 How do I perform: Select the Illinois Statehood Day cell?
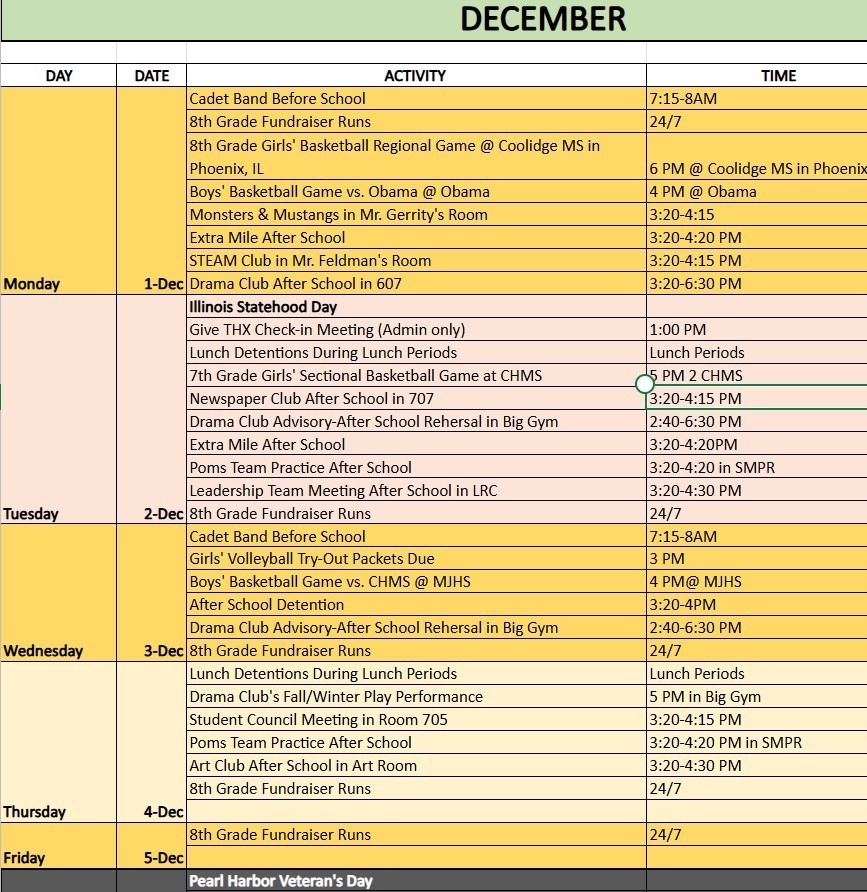tap(415, 307)
